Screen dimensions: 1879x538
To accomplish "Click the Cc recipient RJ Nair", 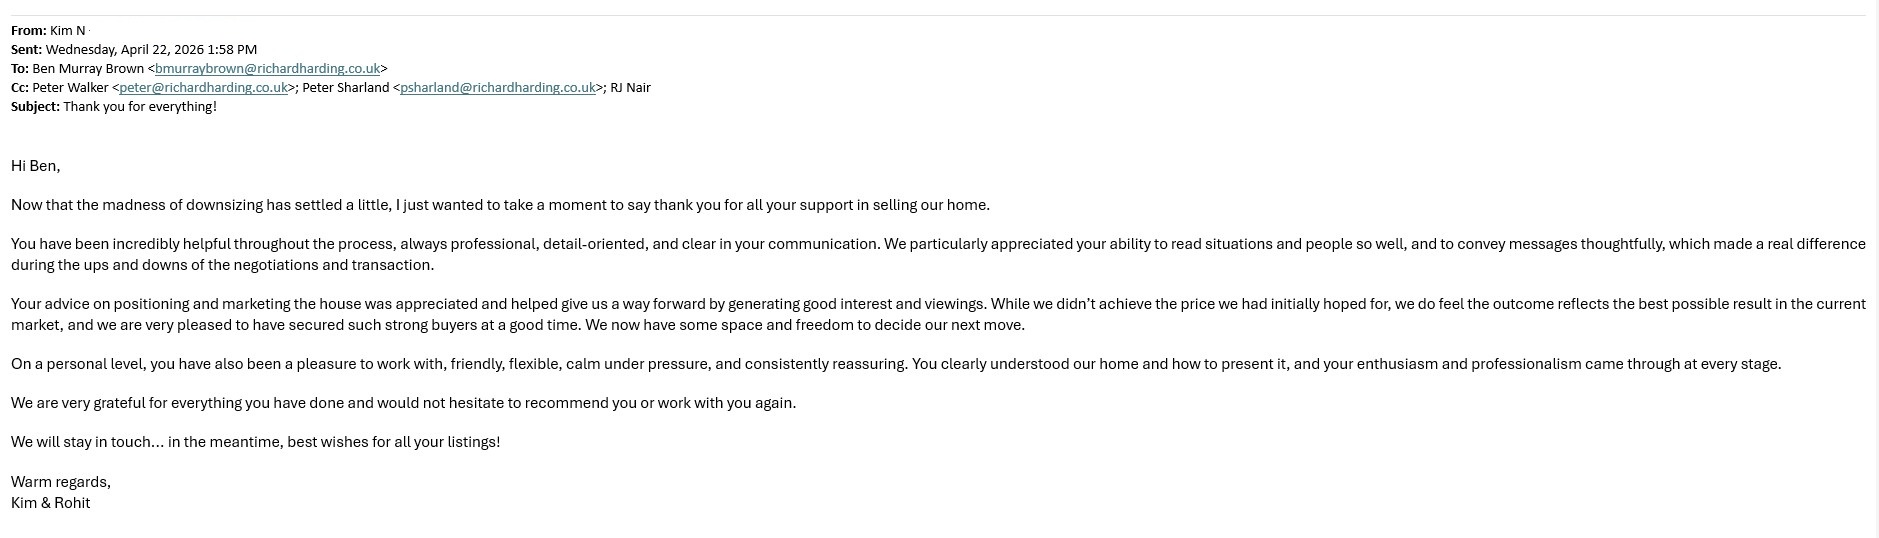I will point(630,88).
